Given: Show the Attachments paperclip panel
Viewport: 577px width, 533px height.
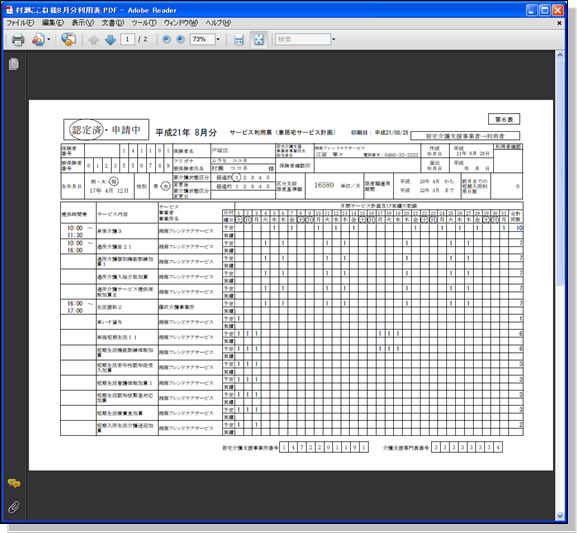Looking at the screenshot, I should [14, 507].
